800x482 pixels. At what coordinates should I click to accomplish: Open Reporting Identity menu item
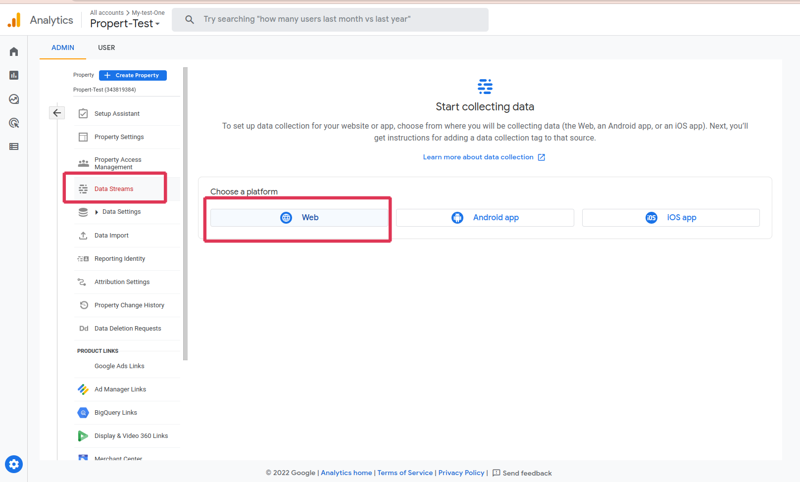click(120, 259)
